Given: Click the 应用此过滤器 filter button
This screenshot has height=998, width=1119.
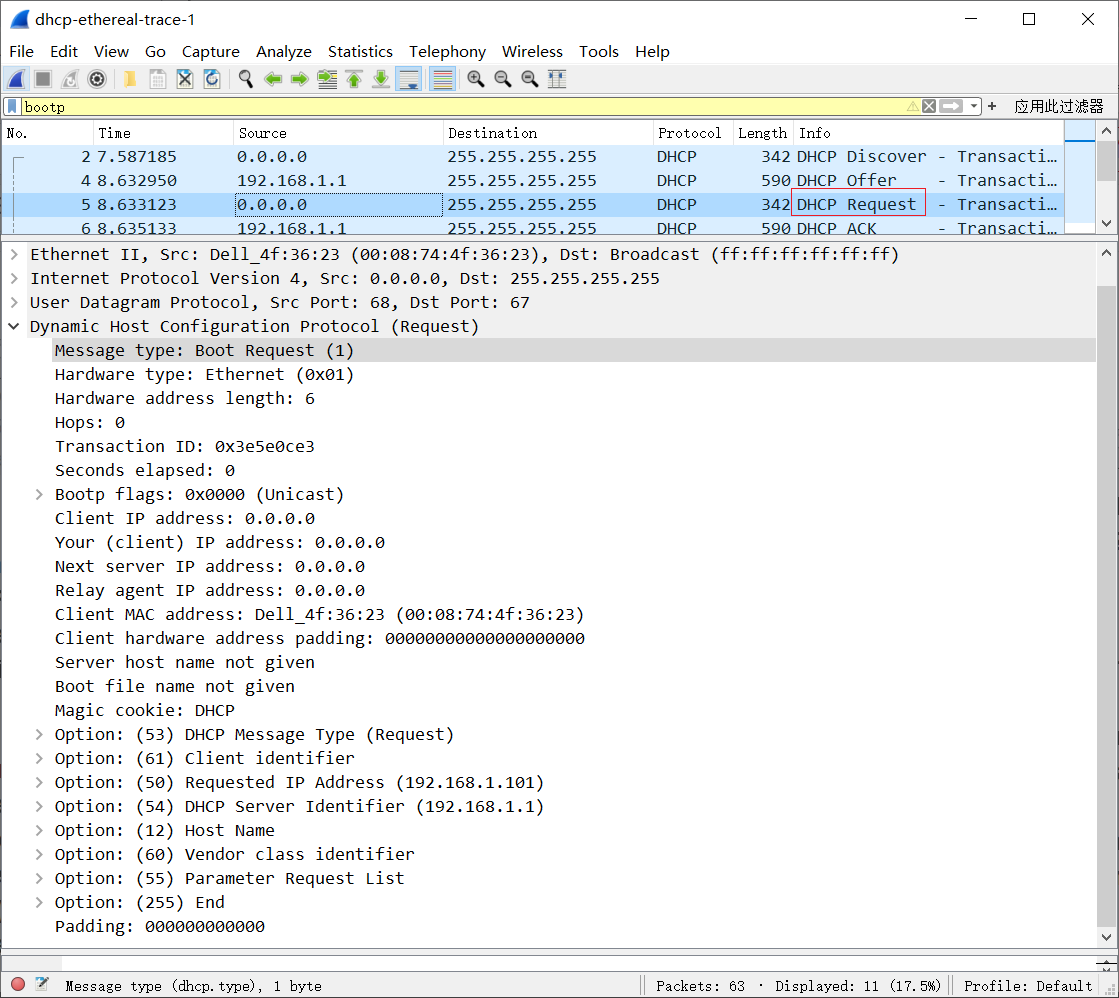Looking at the screenshot, I should [1059, 106].
